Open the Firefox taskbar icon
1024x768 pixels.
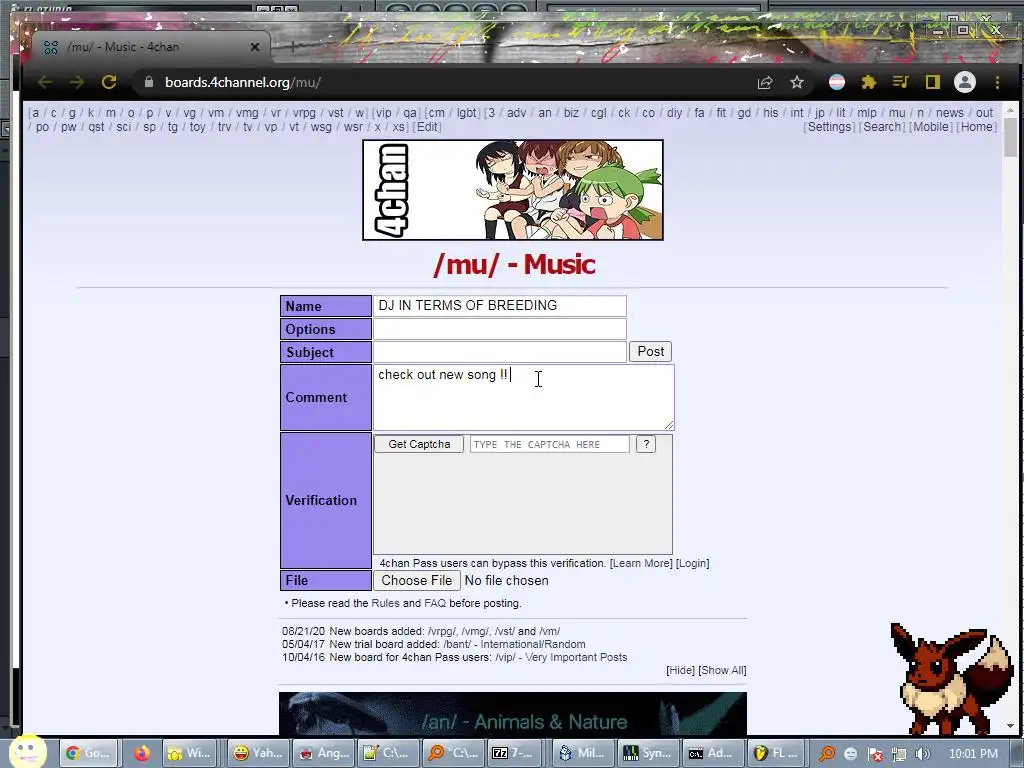pyautogui.click(x=142, y=753)
